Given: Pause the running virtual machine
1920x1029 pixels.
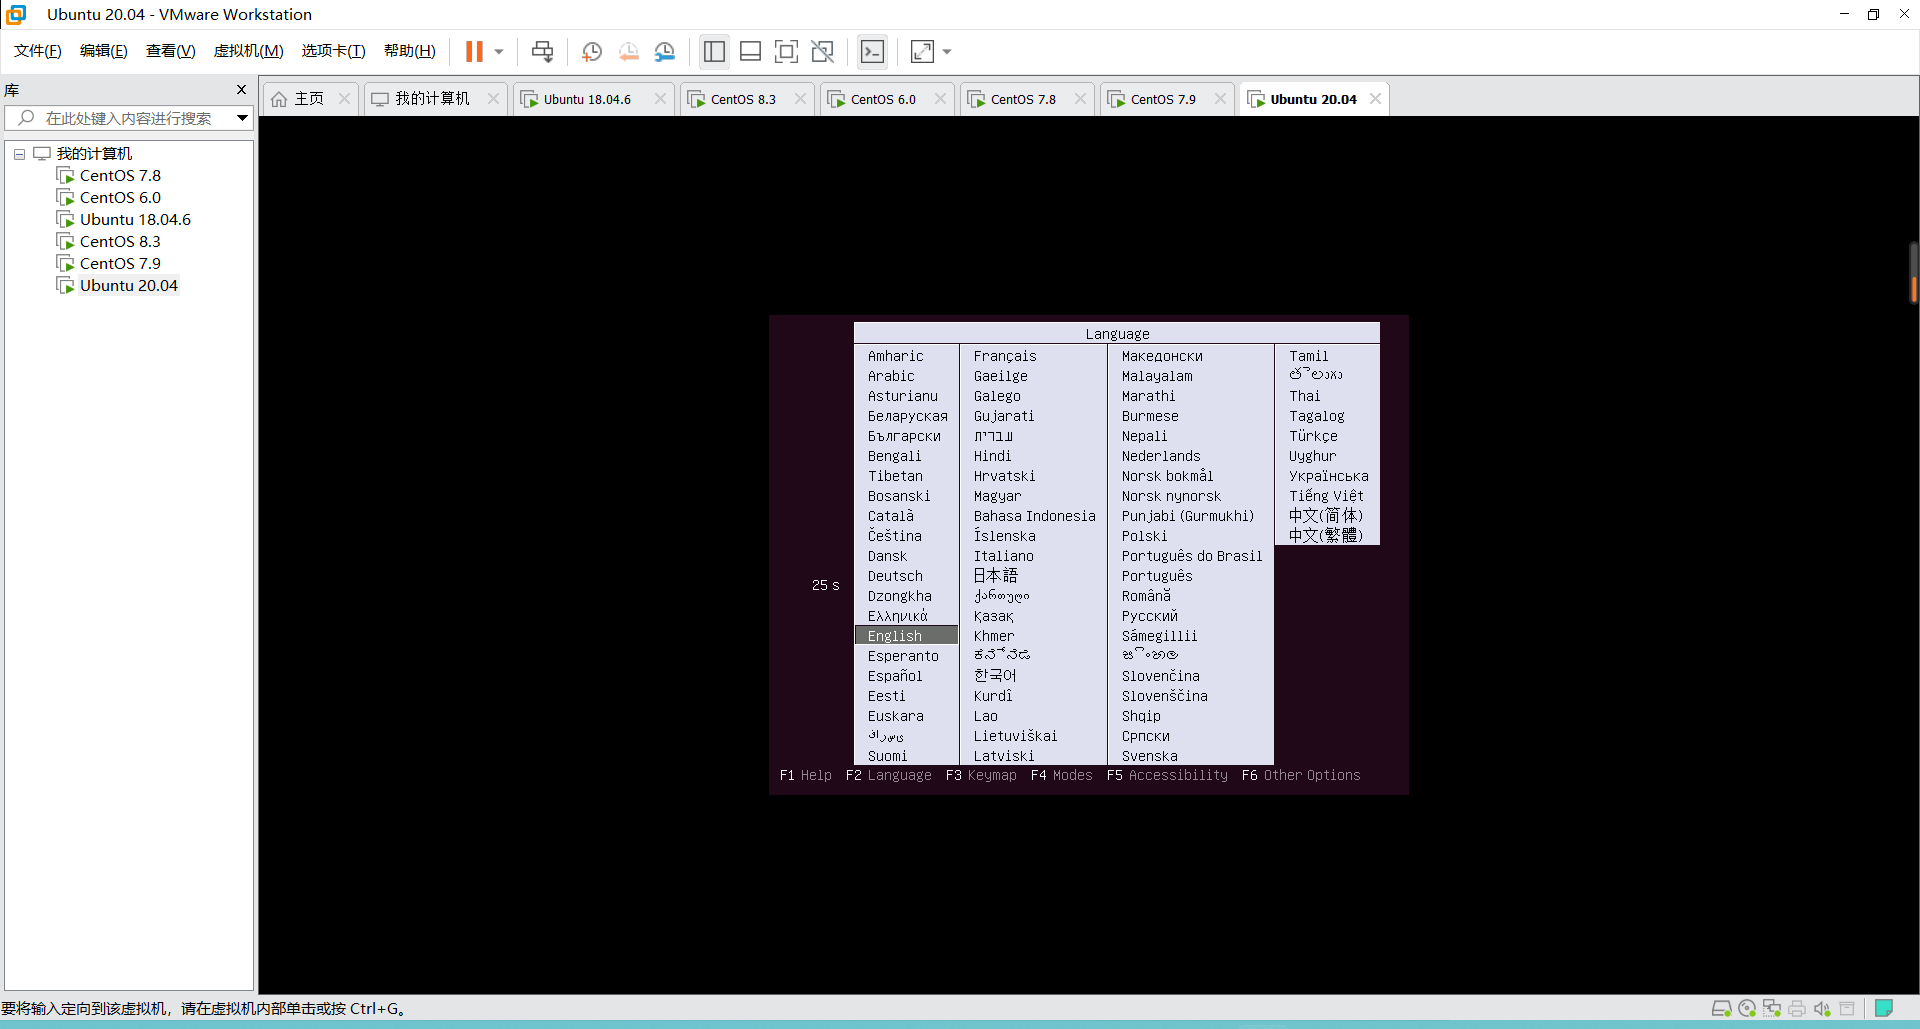Looking at the screenshot, I should 474,51.
